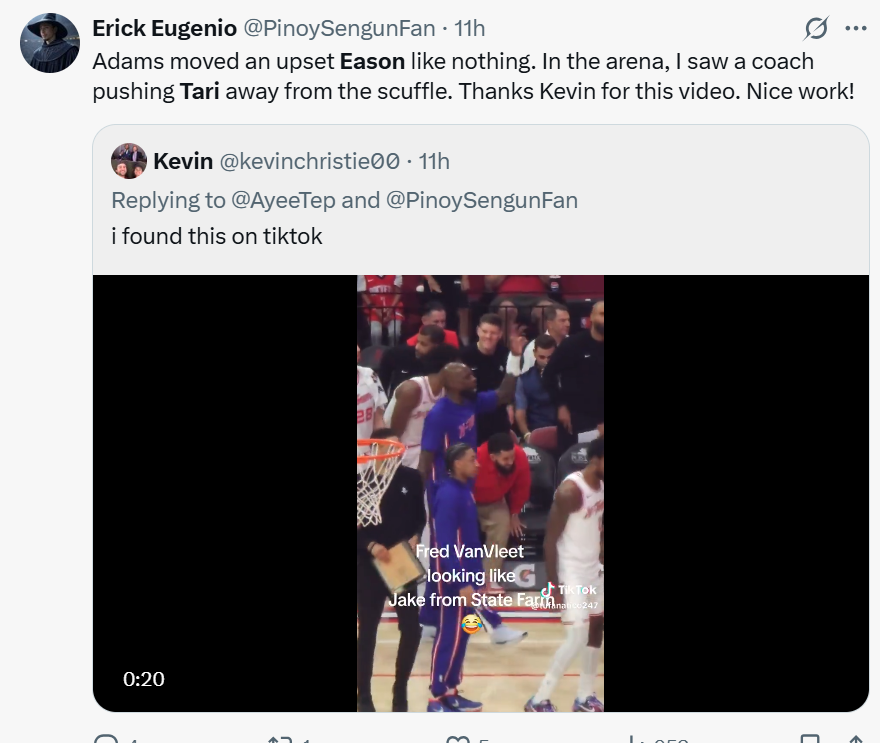
Task: Click the Kevin display name in the quoted tweet
Action: 182,161
